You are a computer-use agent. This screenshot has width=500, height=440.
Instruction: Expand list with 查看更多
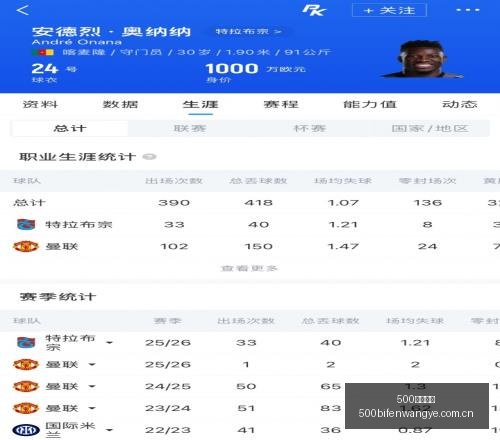pyautogui.click(x=249, y=268)
